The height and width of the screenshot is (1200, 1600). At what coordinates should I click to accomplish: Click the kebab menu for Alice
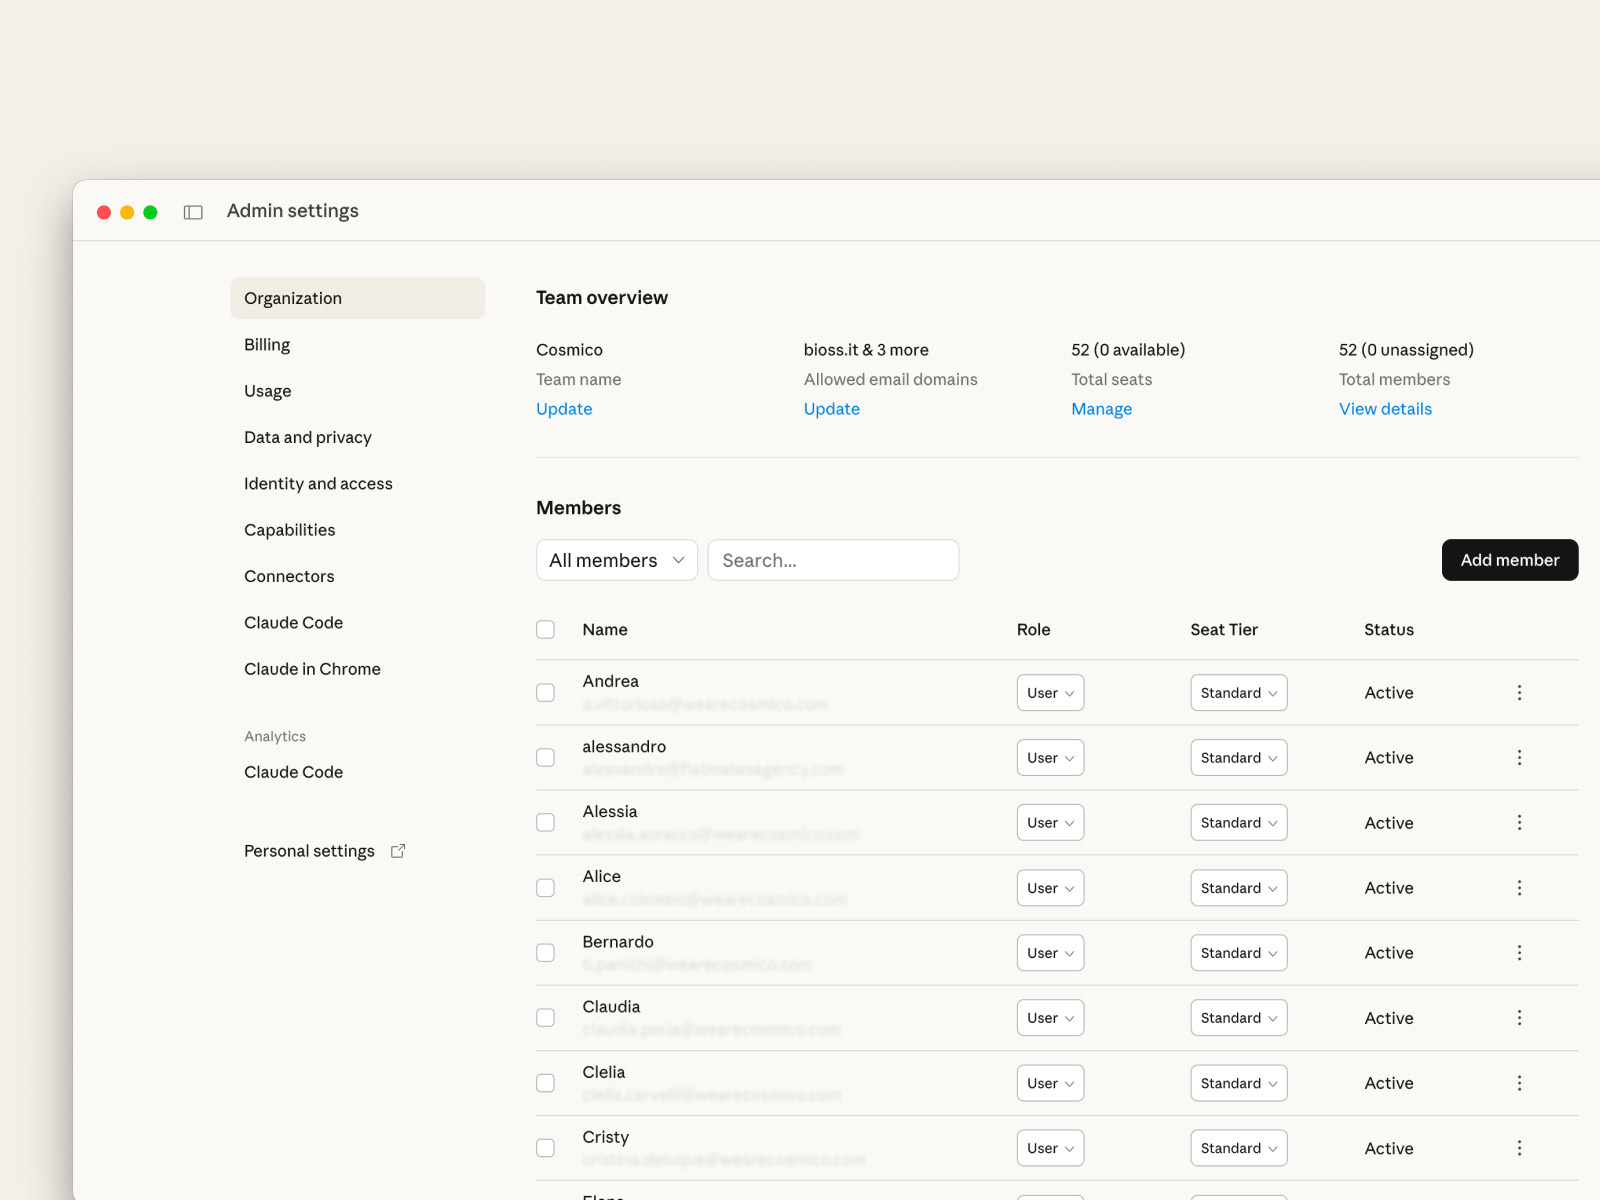click(x=1519, y=888)
